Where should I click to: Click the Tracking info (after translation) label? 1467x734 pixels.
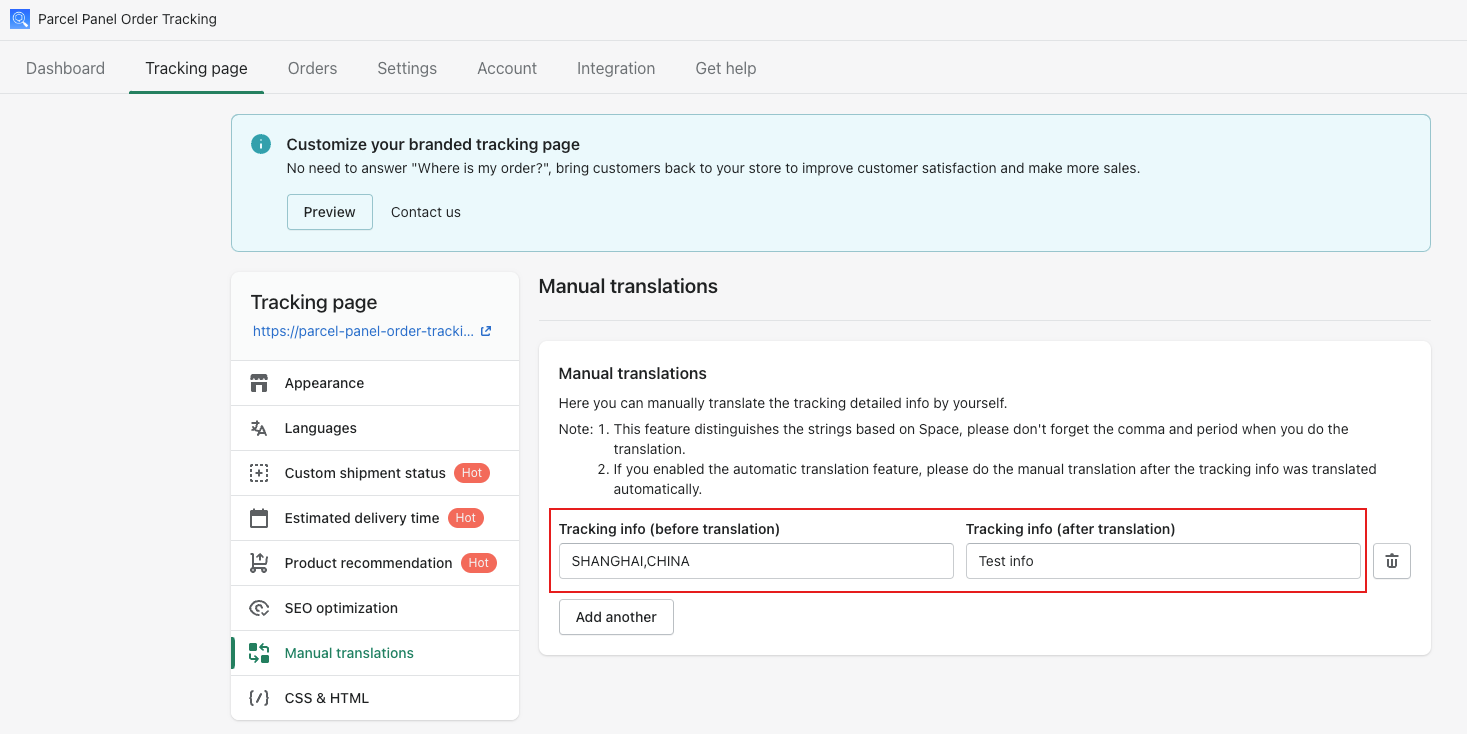point(1070,529)
